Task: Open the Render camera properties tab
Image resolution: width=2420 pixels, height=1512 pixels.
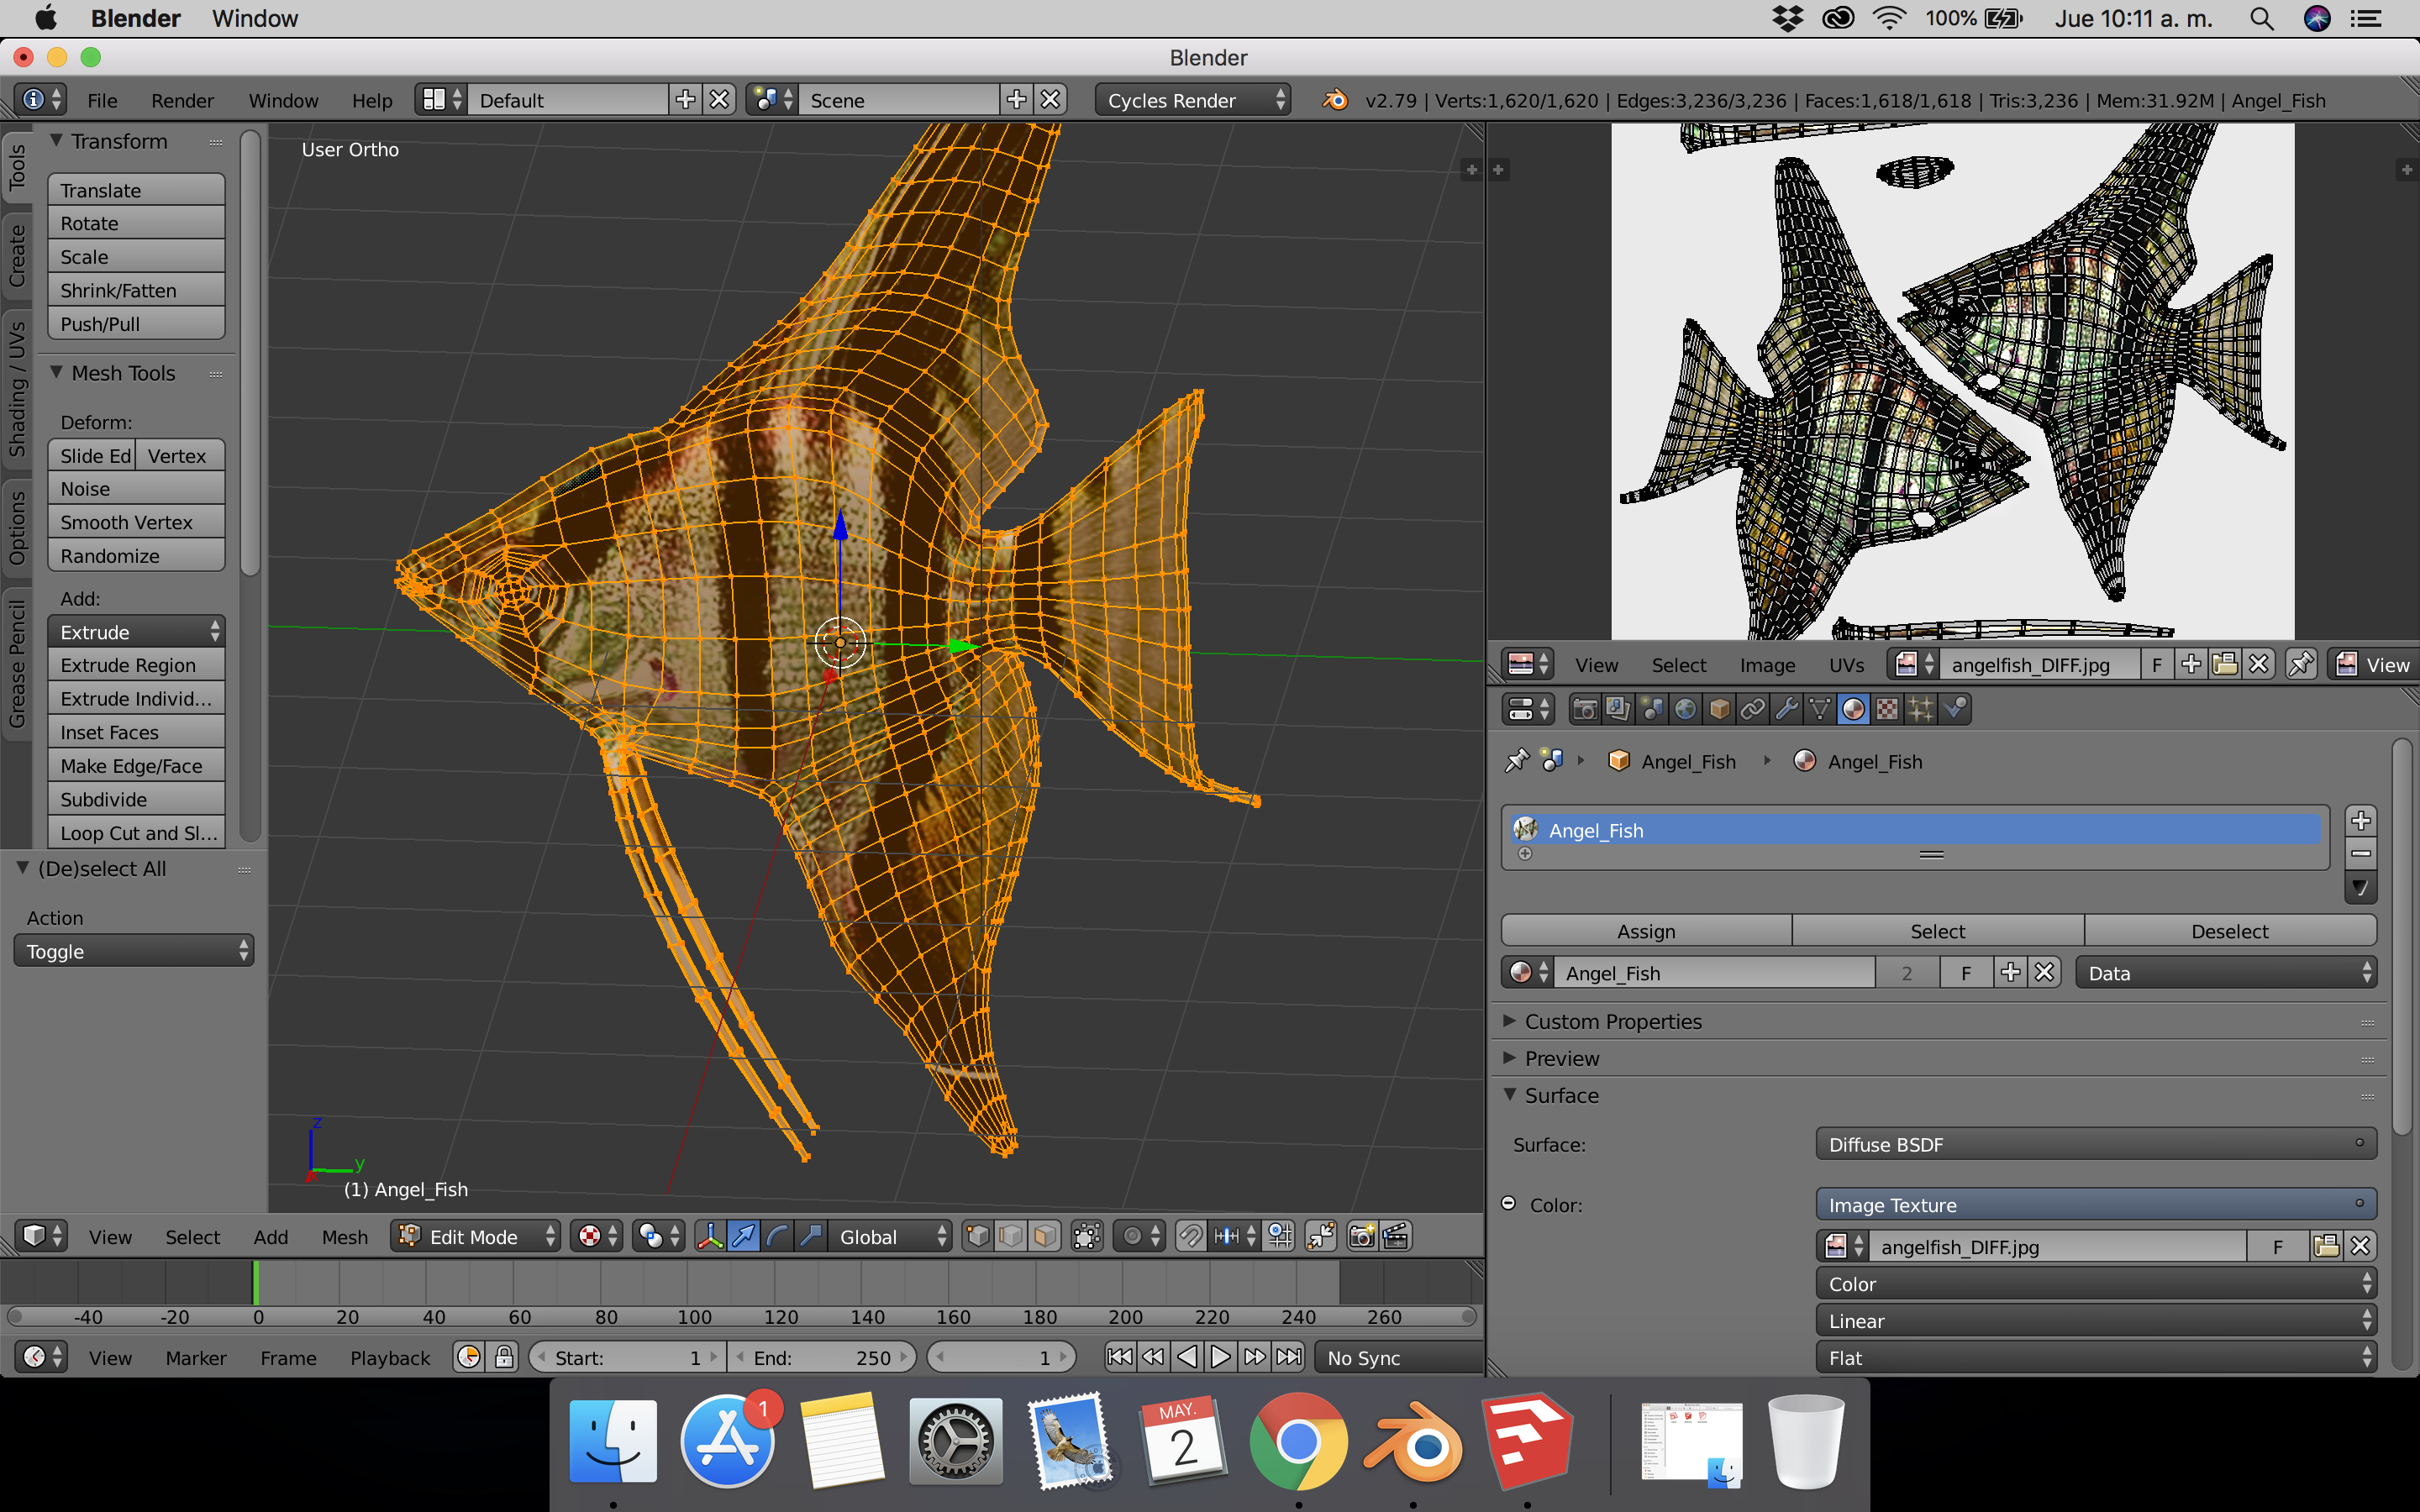Action: (x=1584, y=709)
